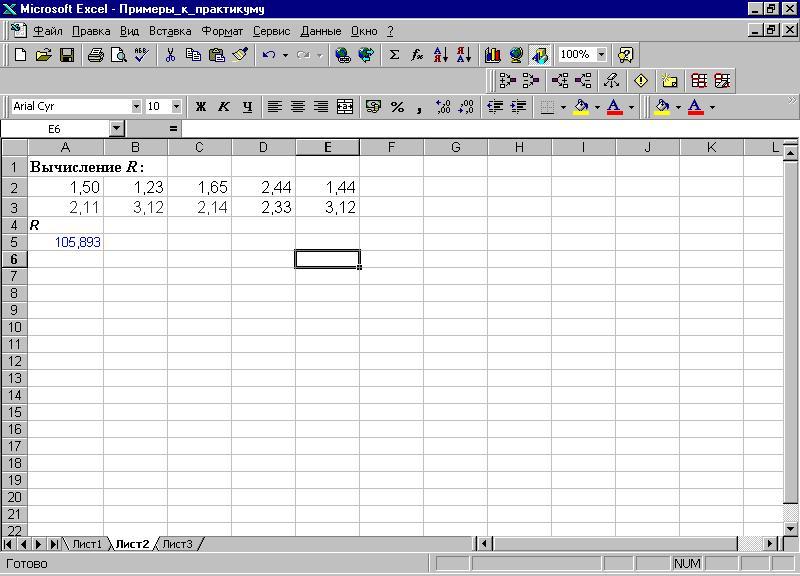Apply Percent Style formatting
The image size is (800, 576).
point(397,107)
